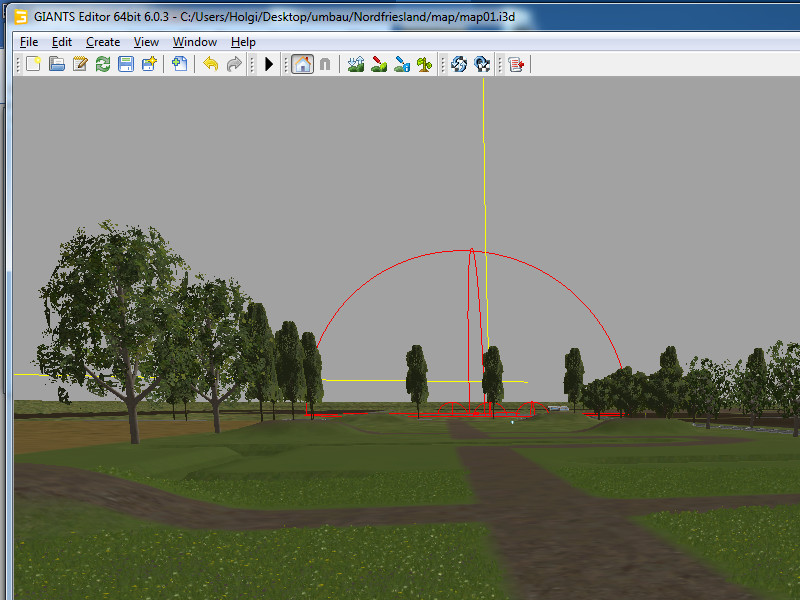
Task: Open the Window menu
Action: point(195,42)
